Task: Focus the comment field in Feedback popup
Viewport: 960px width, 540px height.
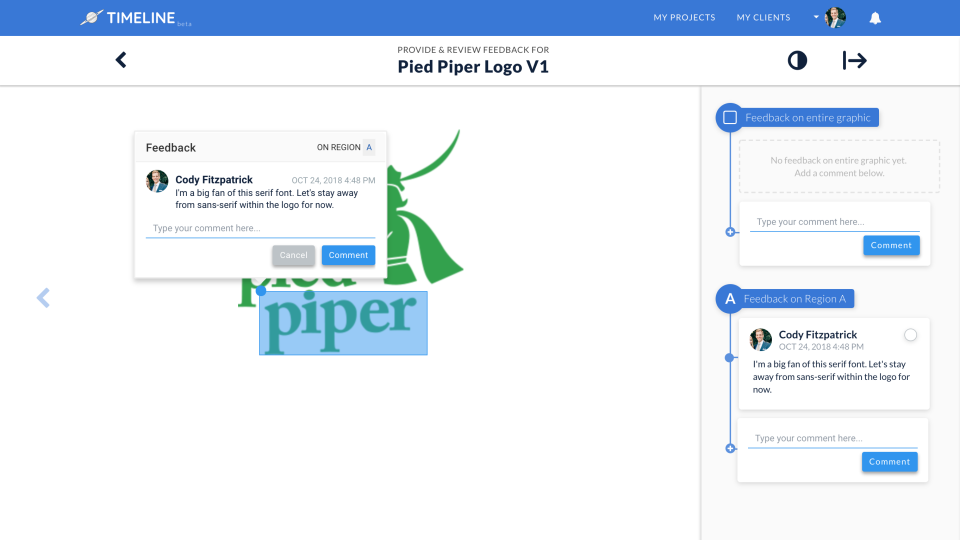Action: point(260,228)
